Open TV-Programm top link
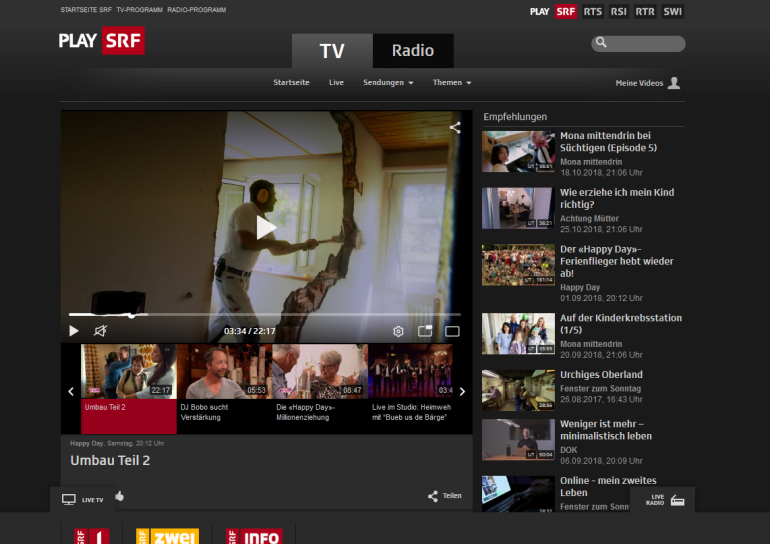 pyautogui.click(x=139, y=10)
